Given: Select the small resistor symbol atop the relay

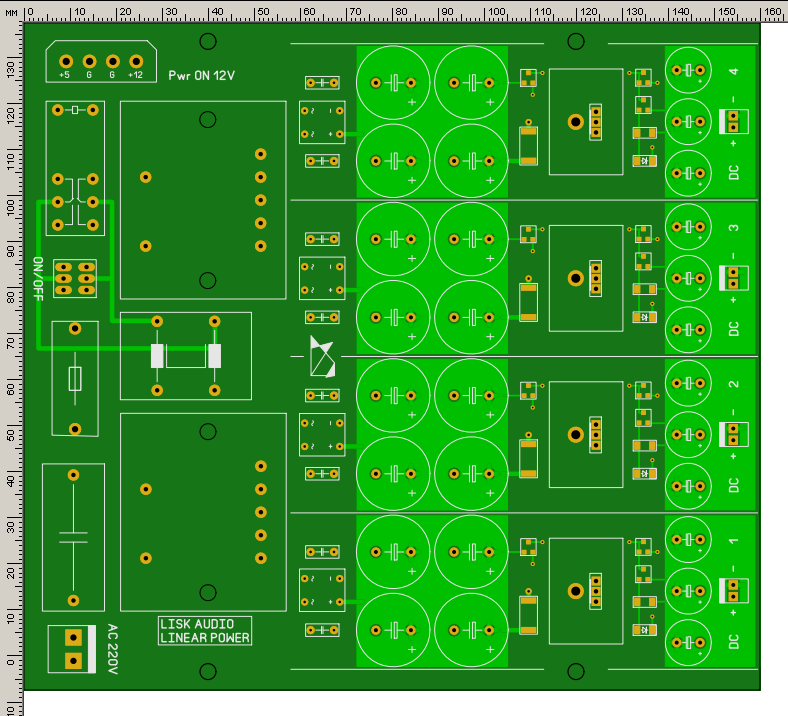Looking at the screenshot, I should 75,110.
